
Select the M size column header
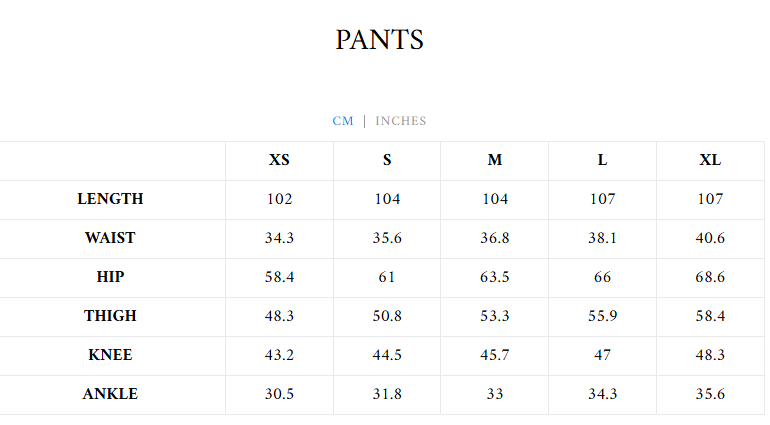pos(495,160)
